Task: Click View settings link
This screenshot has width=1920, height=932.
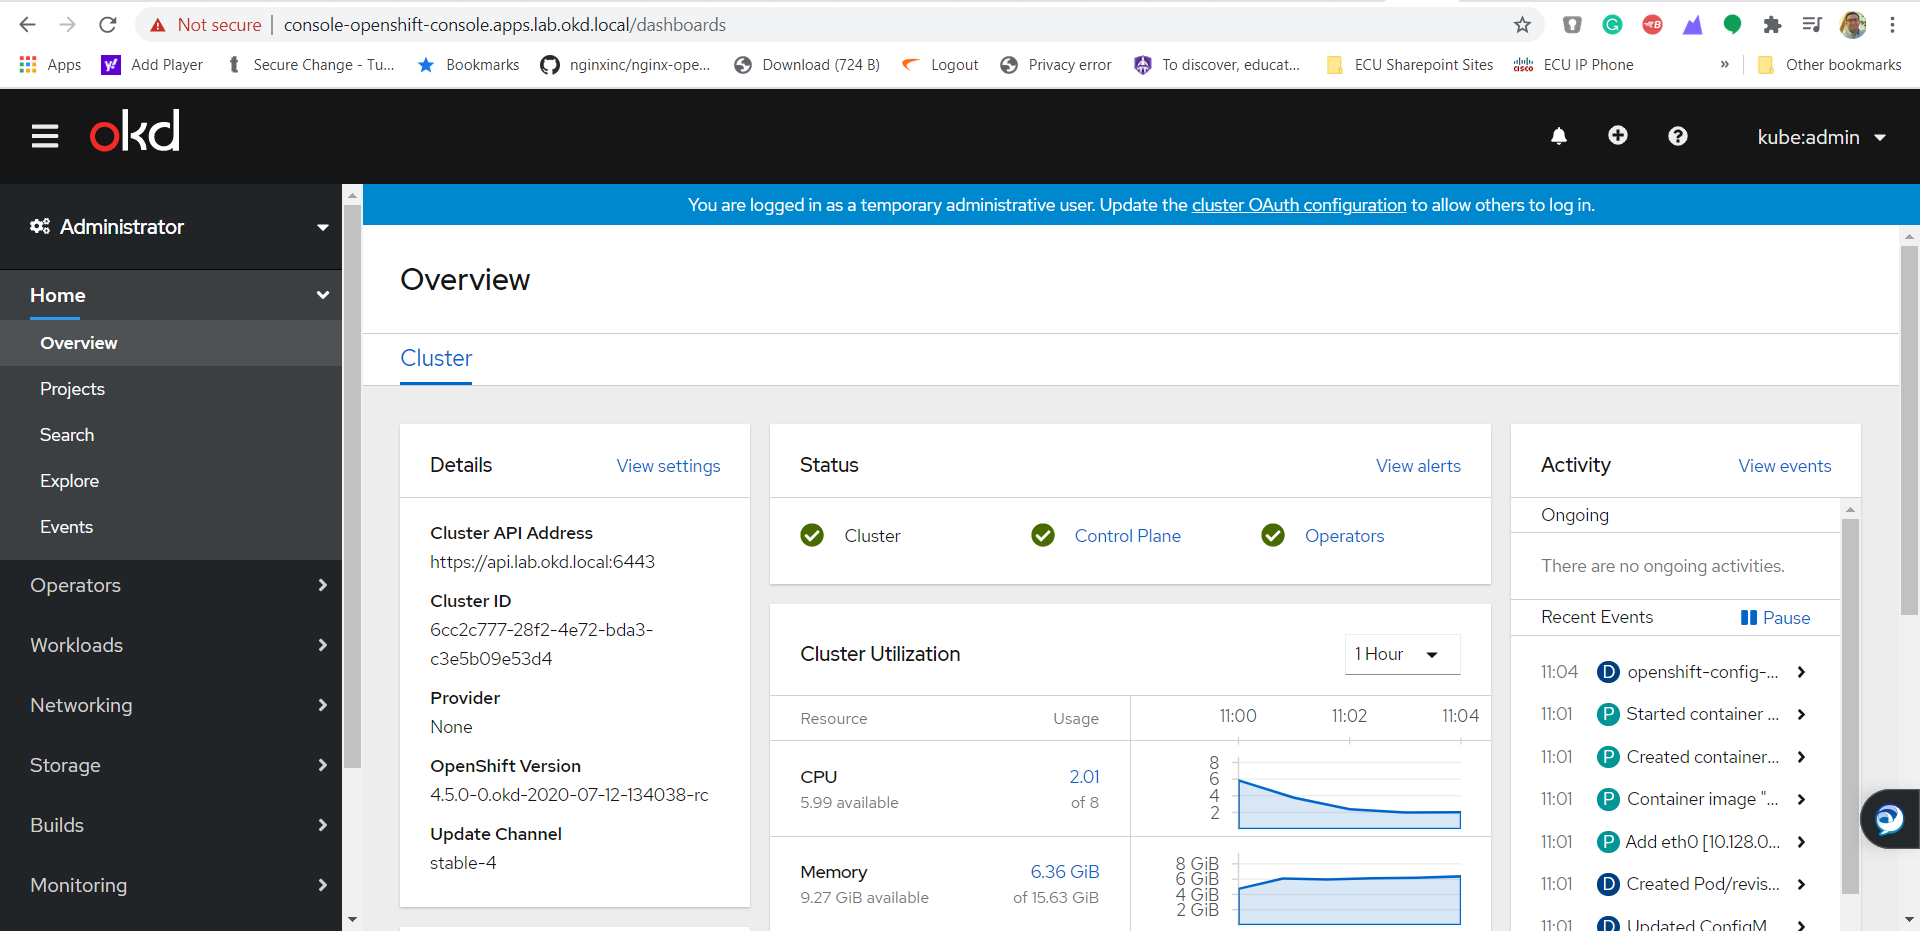Action: [x=668, y=466]
